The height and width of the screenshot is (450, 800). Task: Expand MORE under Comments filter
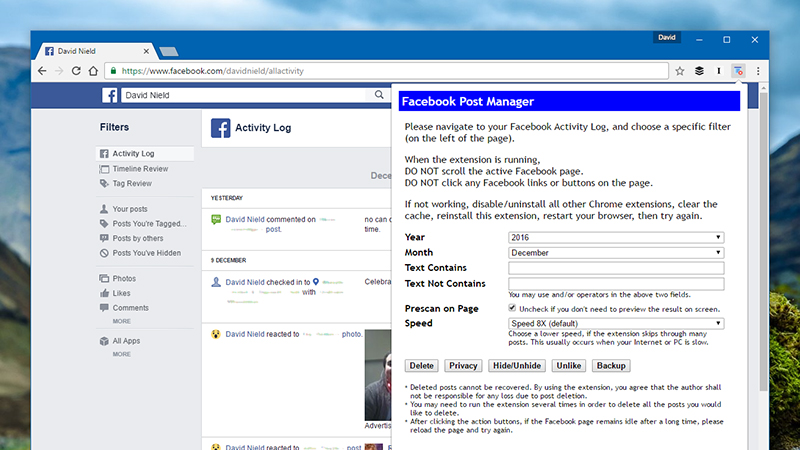121,321
